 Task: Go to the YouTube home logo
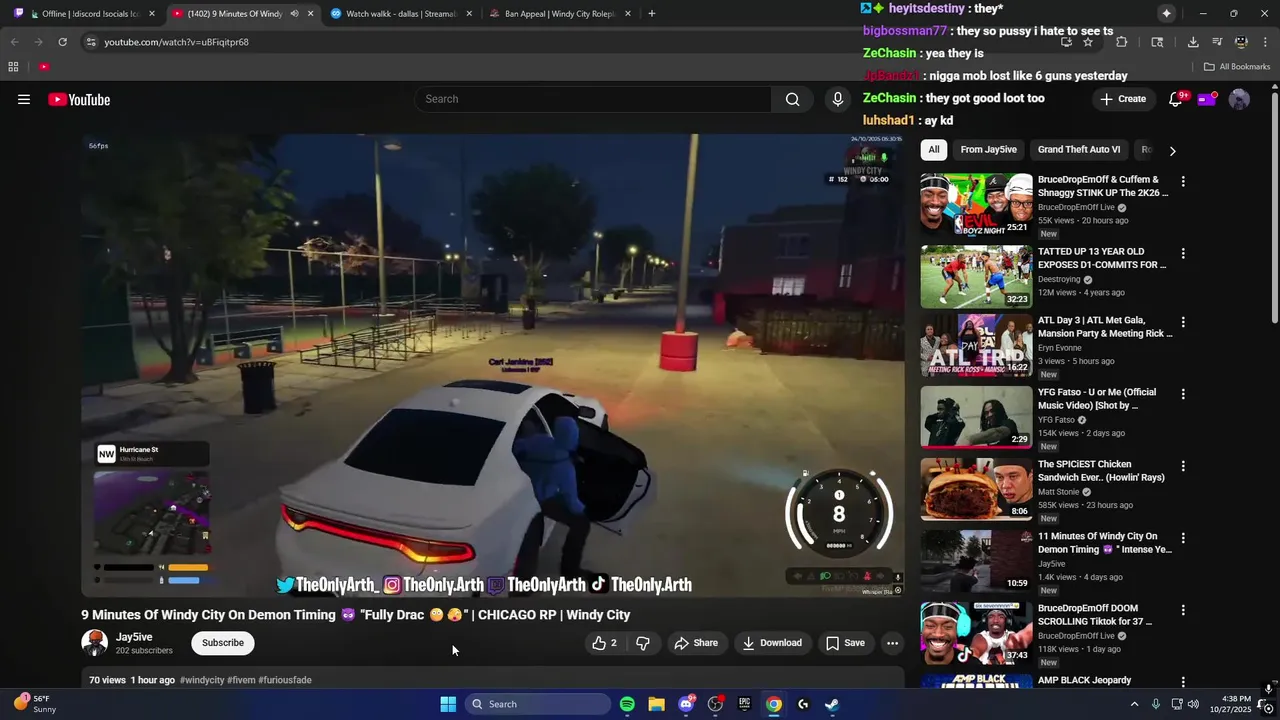click(79, 99)
